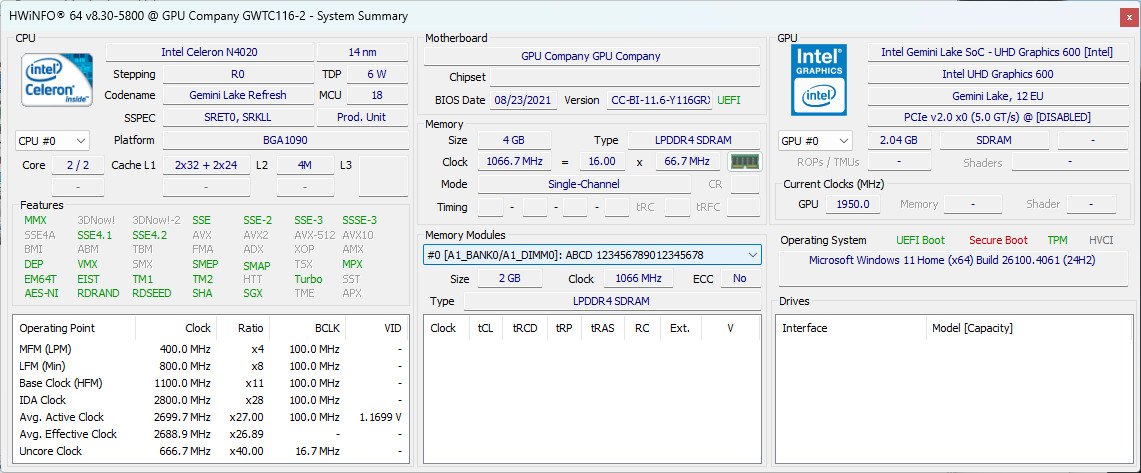Click the Secure Boot status label
The width and height of the screenshot is (1141, 473).
coord(998,240)
